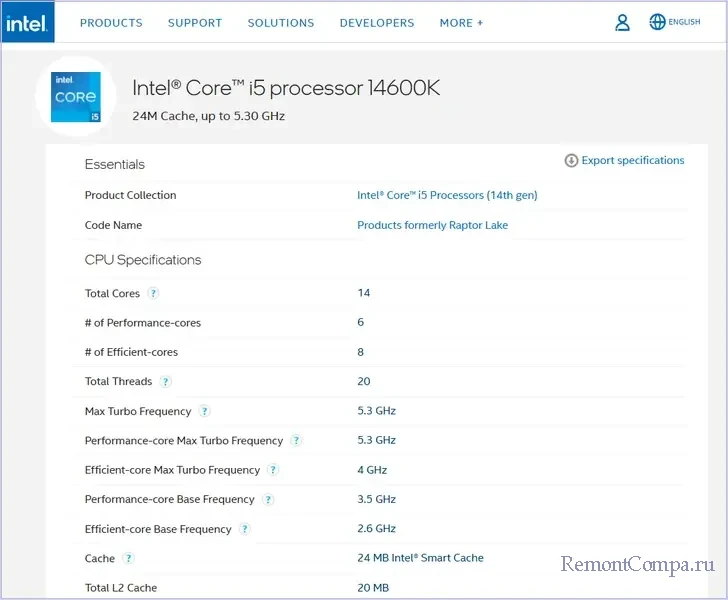
Task: Click the Intel logo
Action: tap(27, 22)
